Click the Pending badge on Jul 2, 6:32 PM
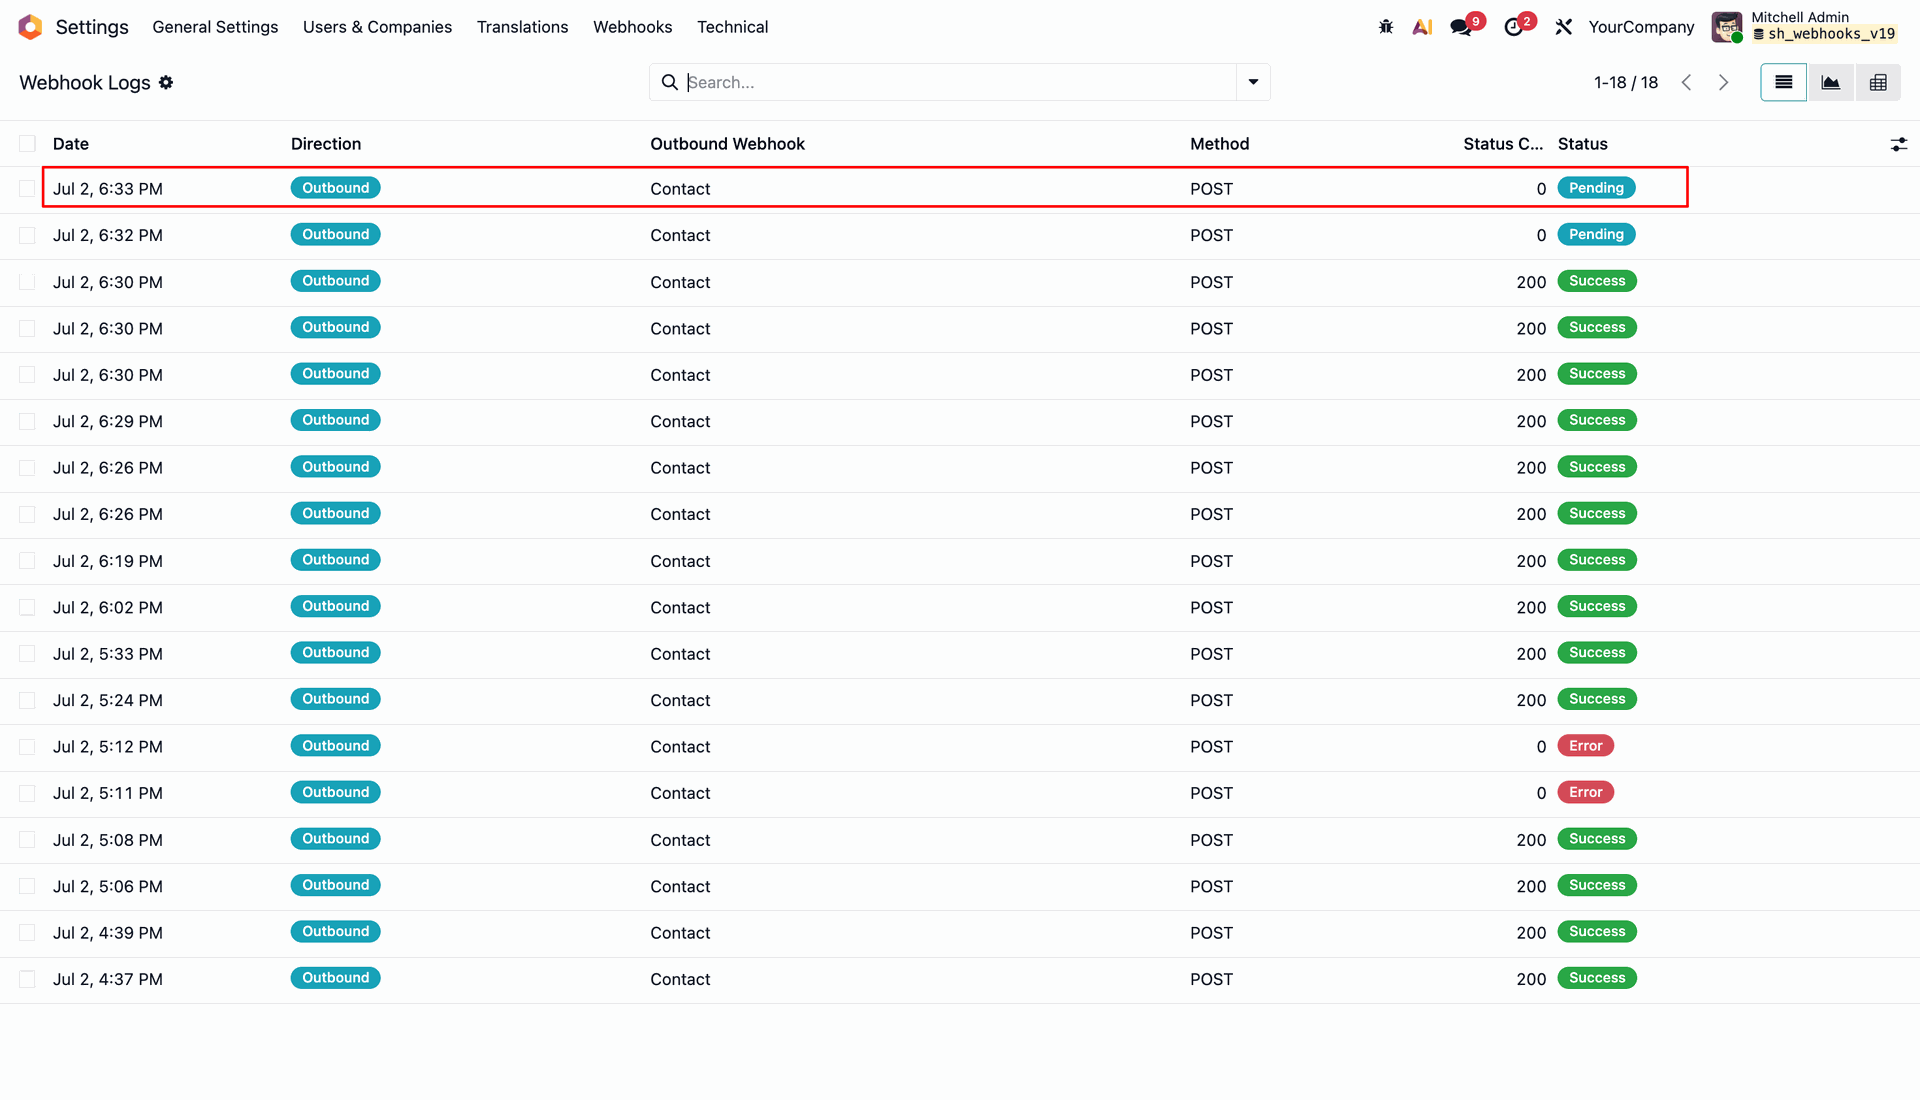This screenshot has width=1920, height=1100. pyautogui.click(x=1596, y=234)
